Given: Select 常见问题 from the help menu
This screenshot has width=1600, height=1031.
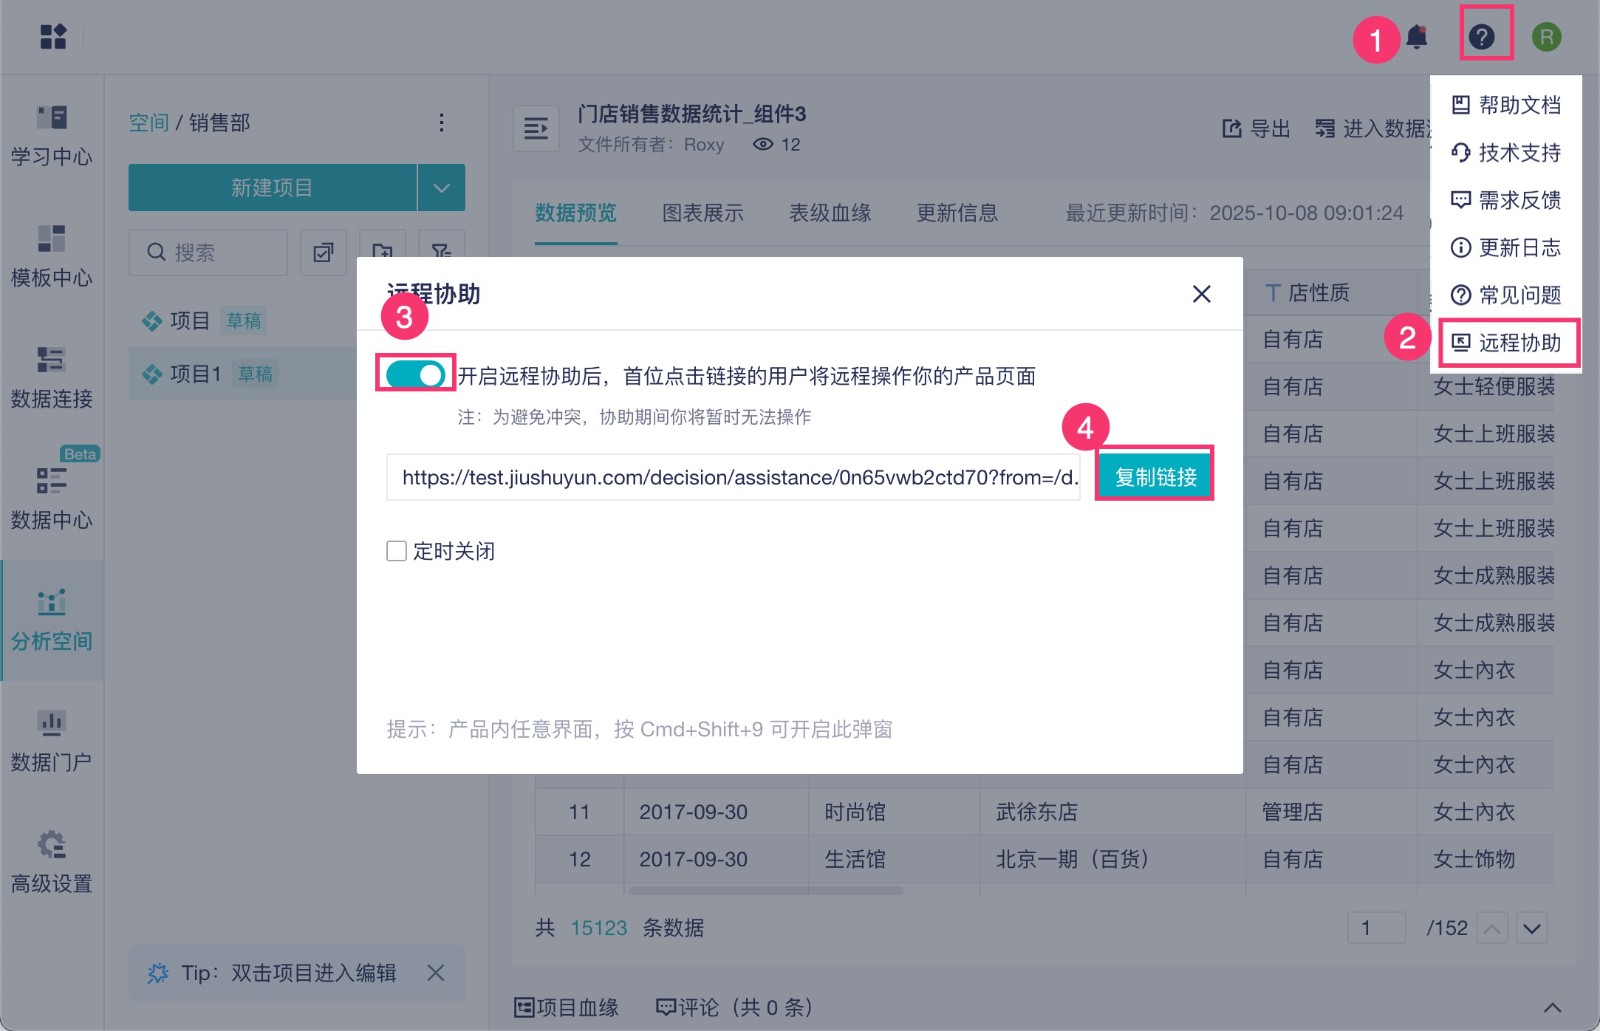Looking at the screenshot, I should (x=1506, y=295).
